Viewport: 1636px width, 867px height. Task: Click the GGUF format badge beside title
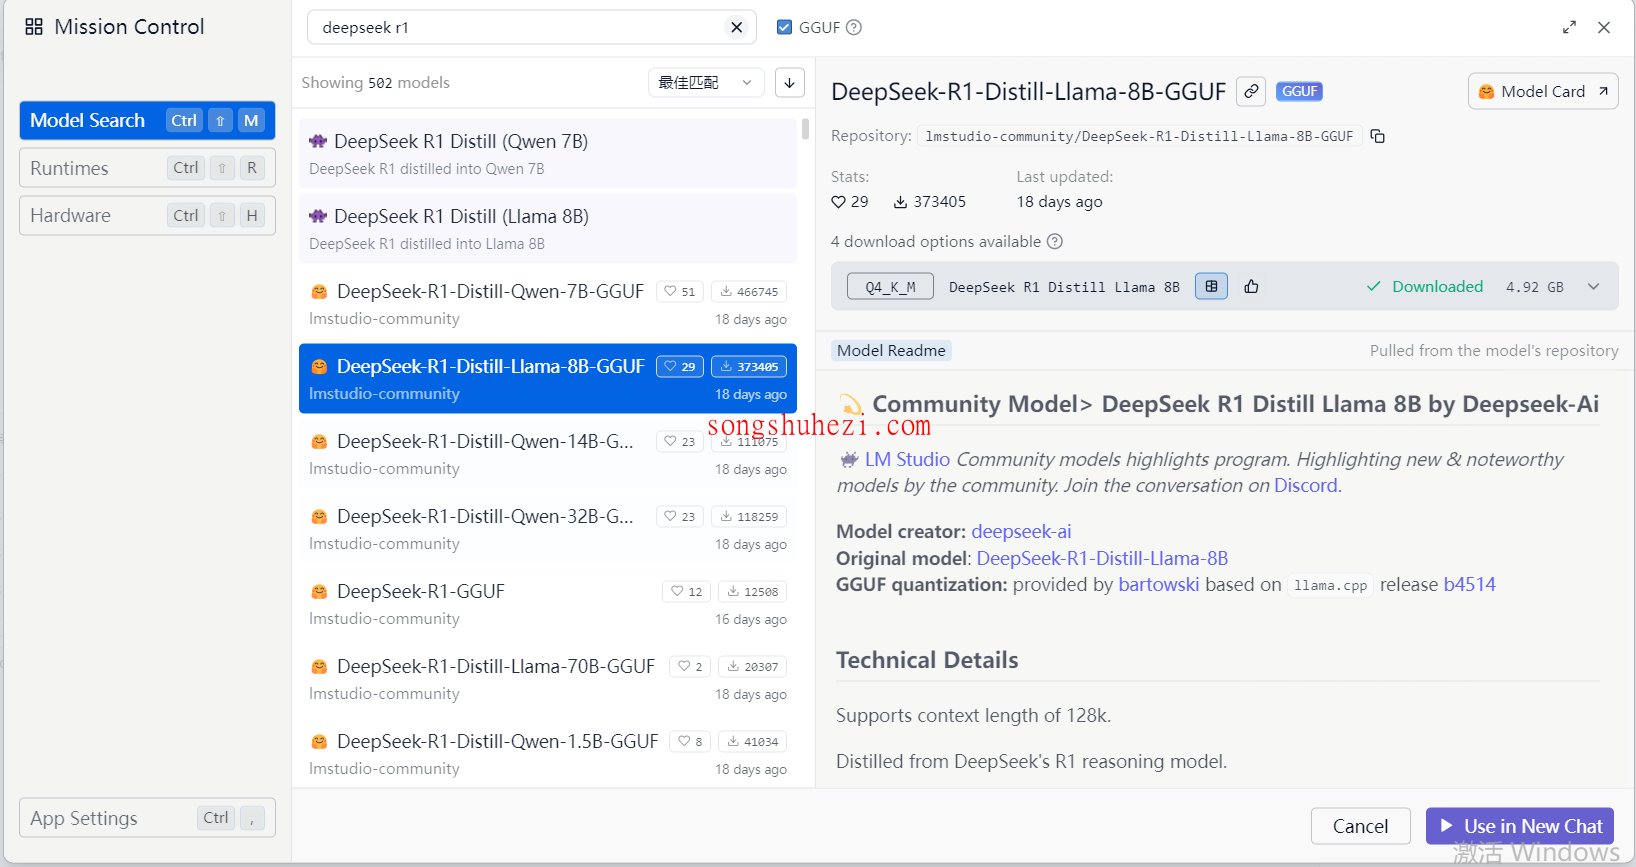click(1299, 91)
